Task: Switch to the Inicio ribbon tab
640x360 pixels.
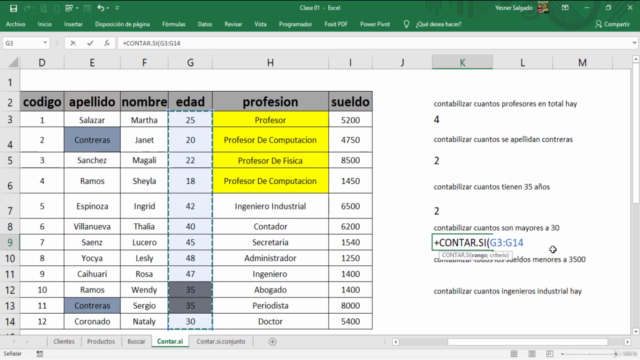Action: (45, 24)
